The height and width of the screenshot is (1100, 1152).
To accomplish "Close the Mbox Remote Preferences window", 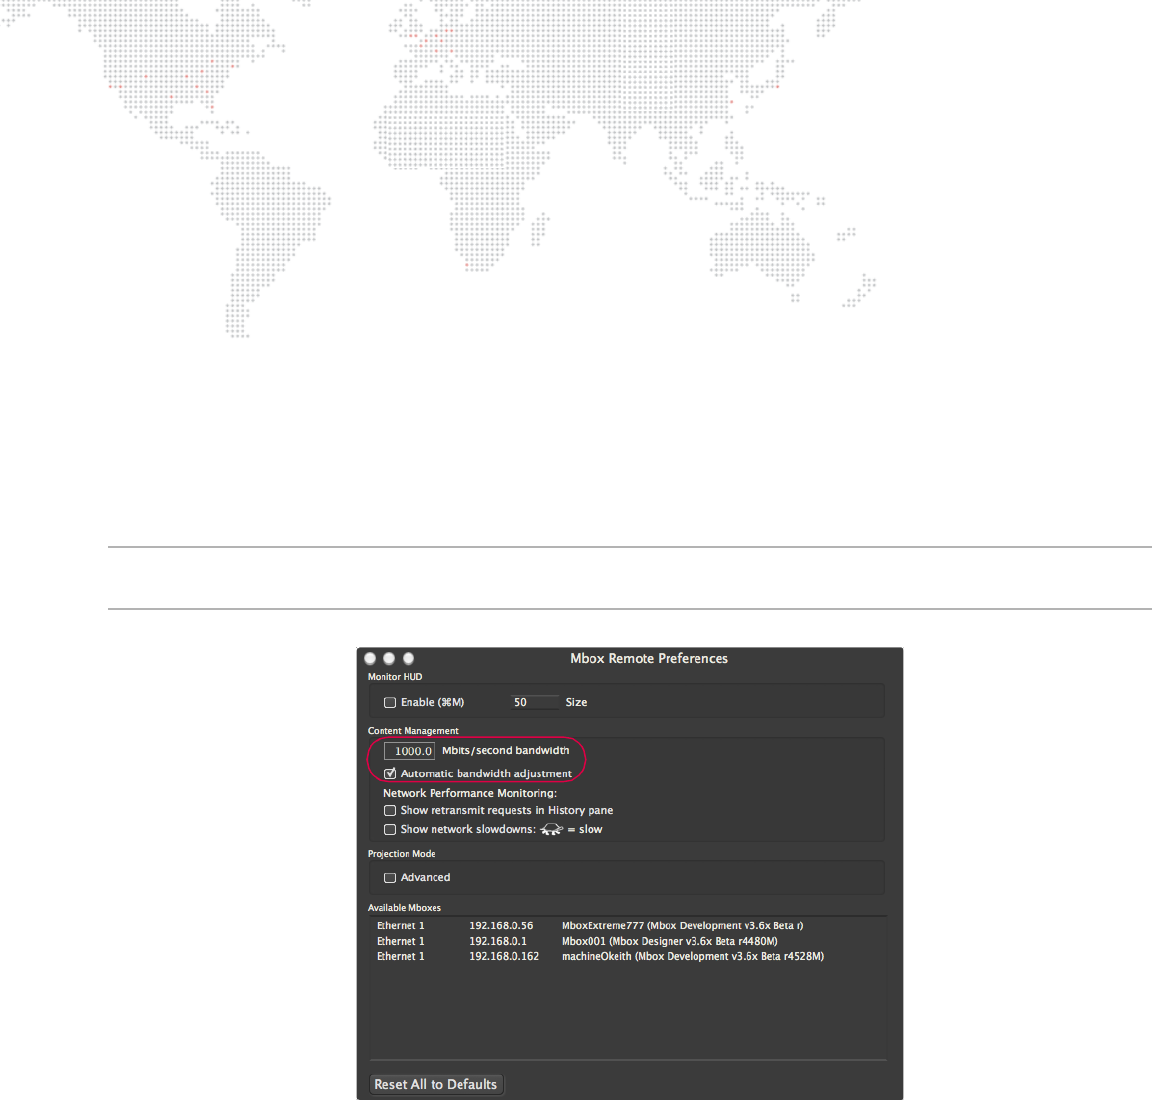I will (x=370, y=658).
